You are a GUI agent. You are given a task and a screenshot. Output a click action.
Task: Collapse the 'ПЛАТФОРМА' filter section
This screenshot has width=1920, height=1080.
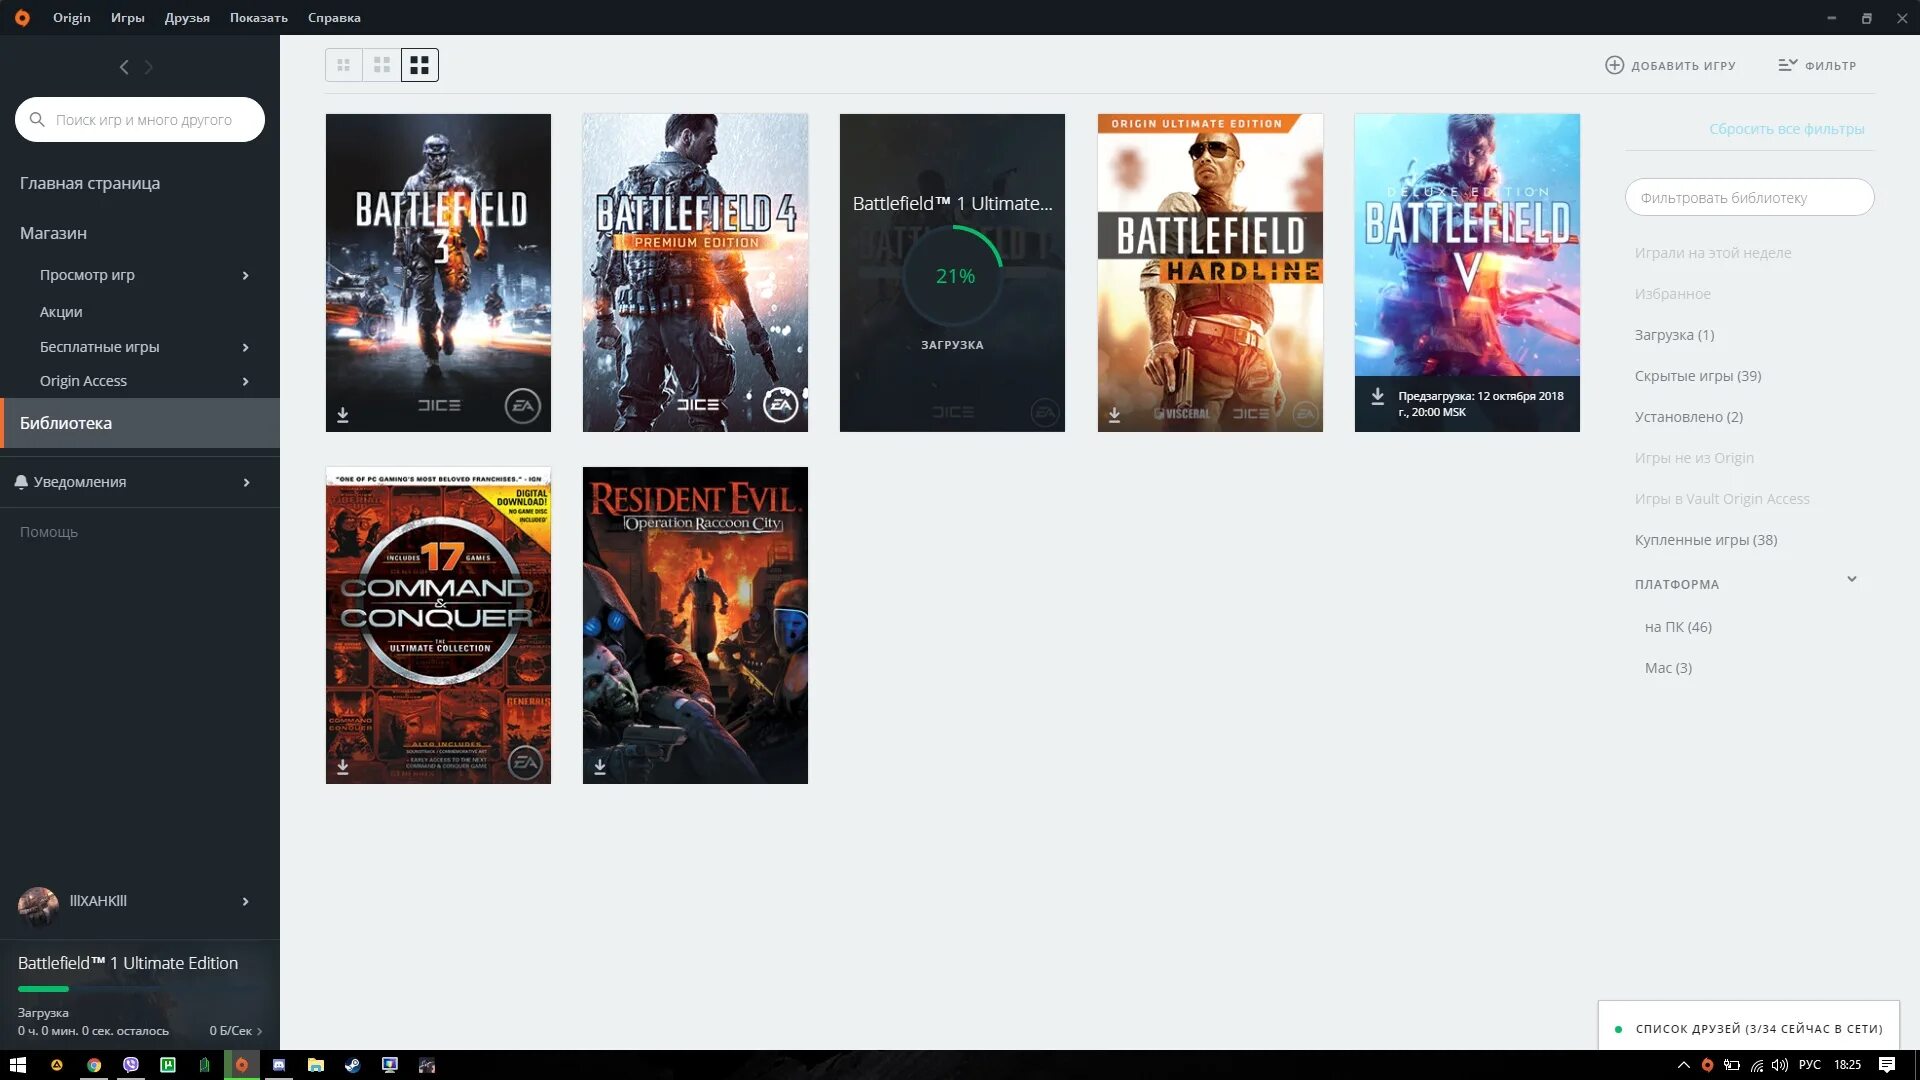[1851, 580]
